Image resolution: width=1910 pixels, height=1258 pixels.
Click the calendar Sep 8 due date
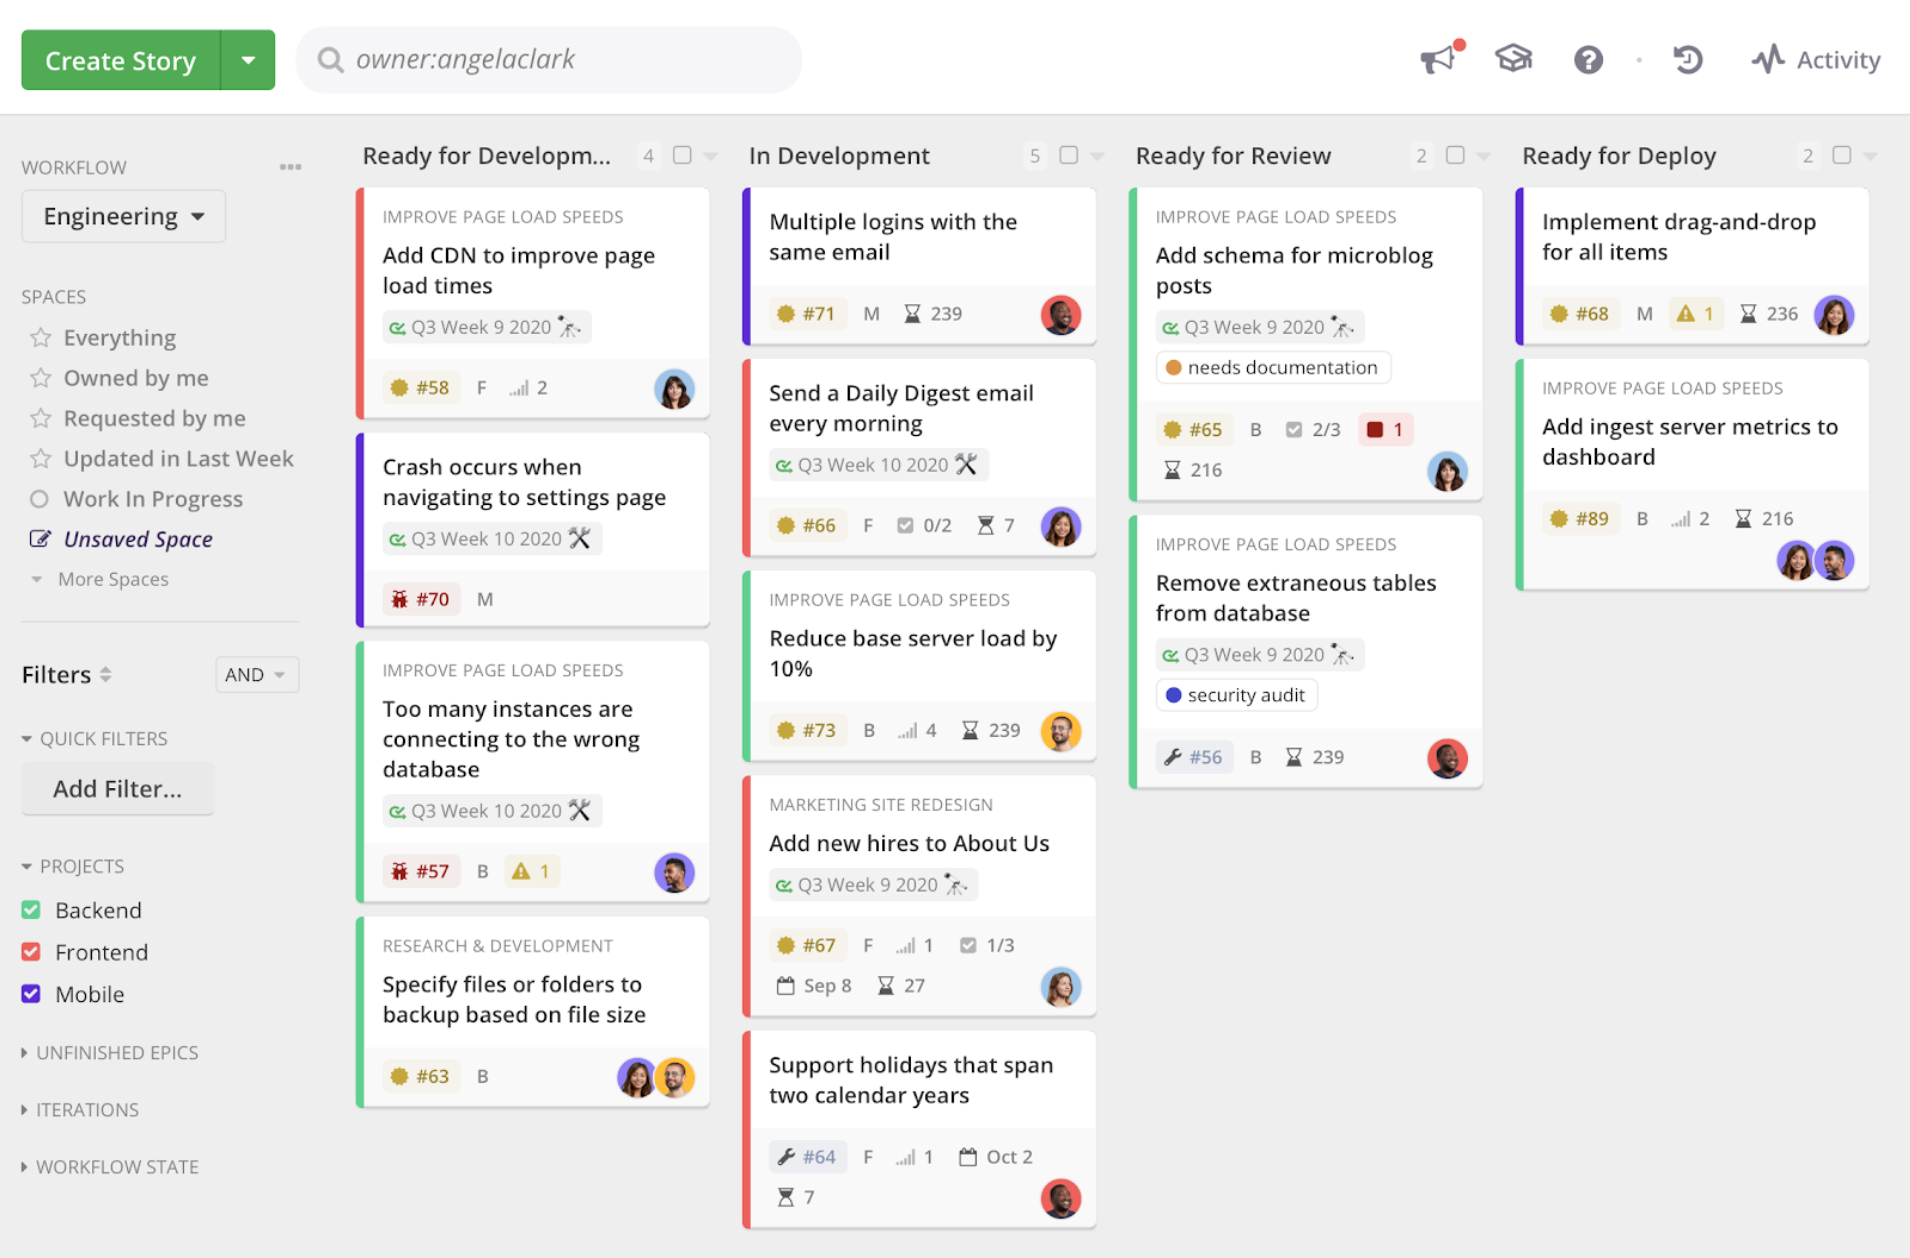click(814, 986)
